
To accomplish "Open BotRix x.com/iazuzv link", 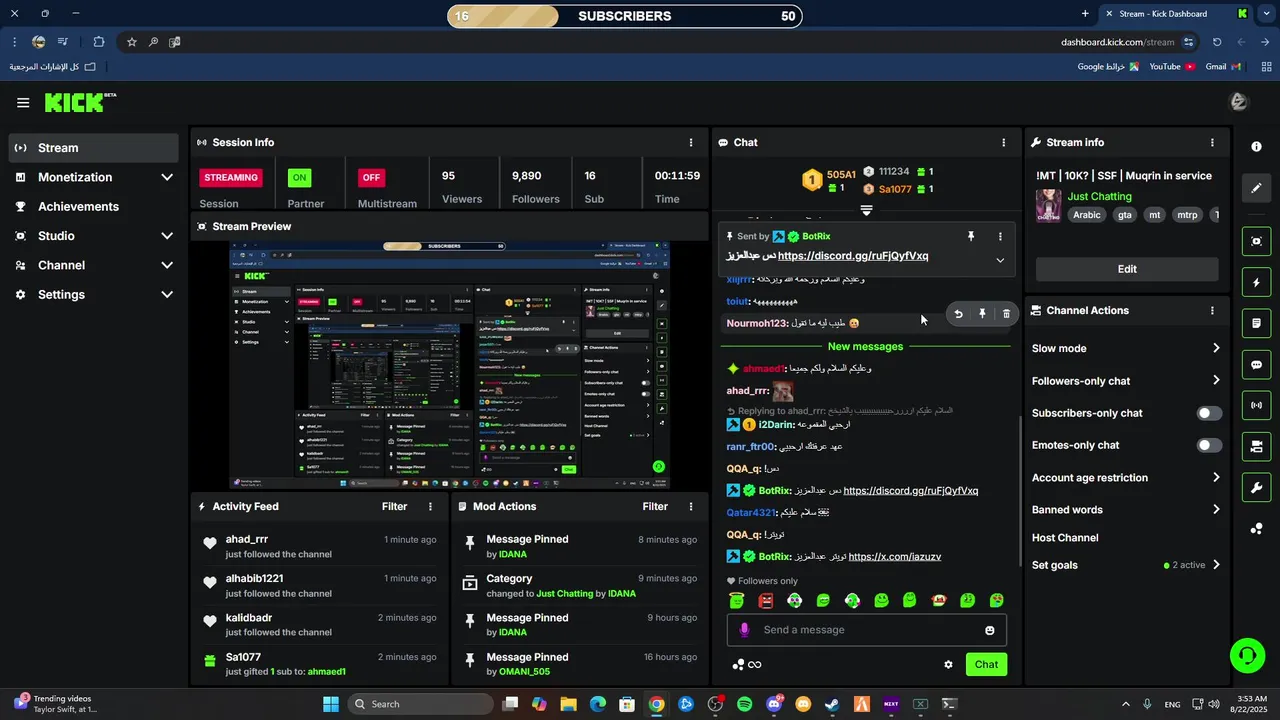I will (895, 557).
